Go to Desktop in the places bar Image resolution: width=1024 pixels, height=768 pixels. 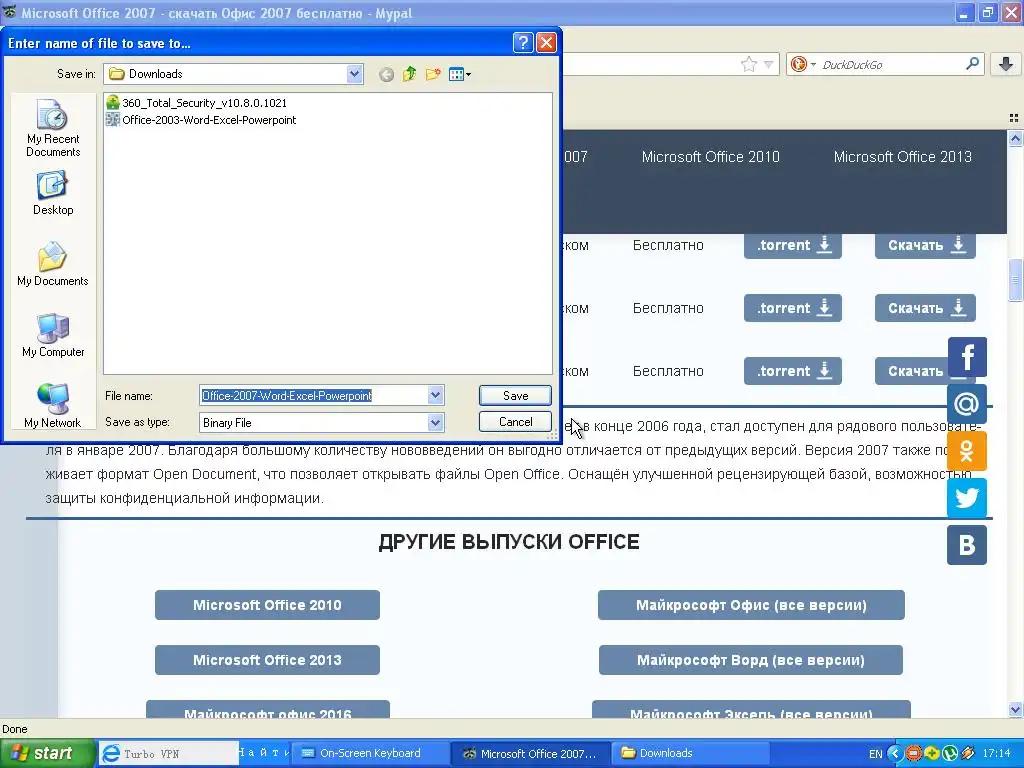53,193
